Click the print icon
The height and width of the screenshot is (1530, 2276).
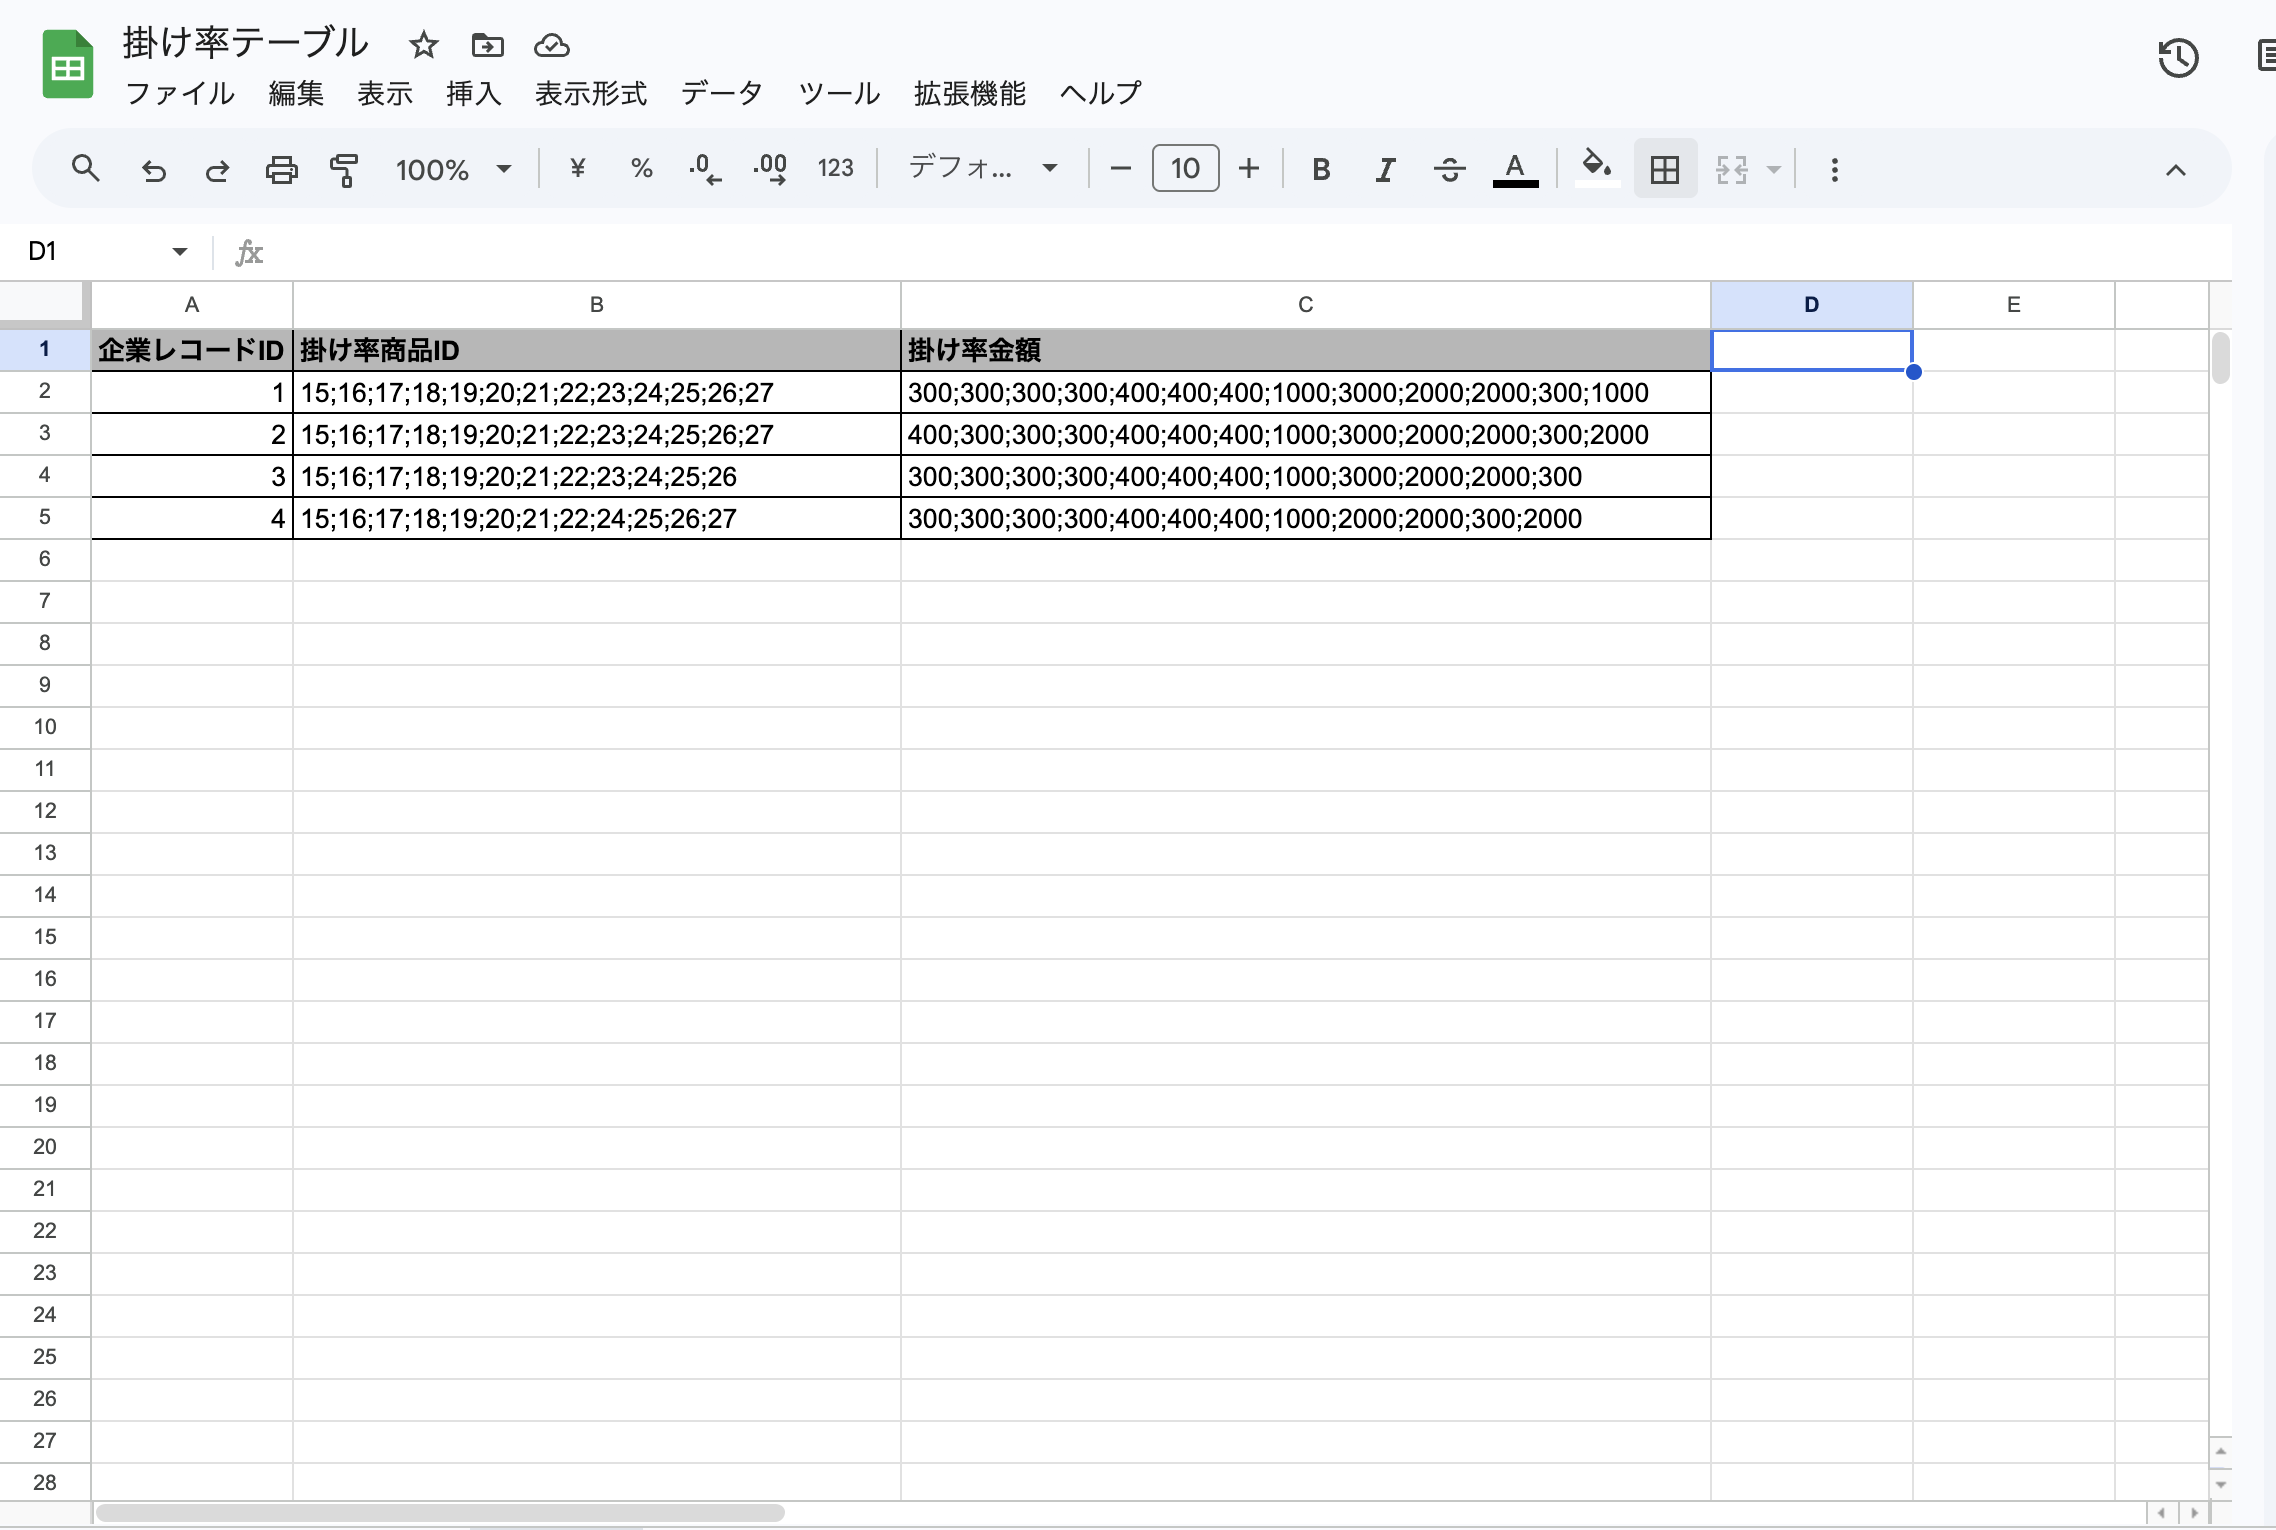click(281, 170)
